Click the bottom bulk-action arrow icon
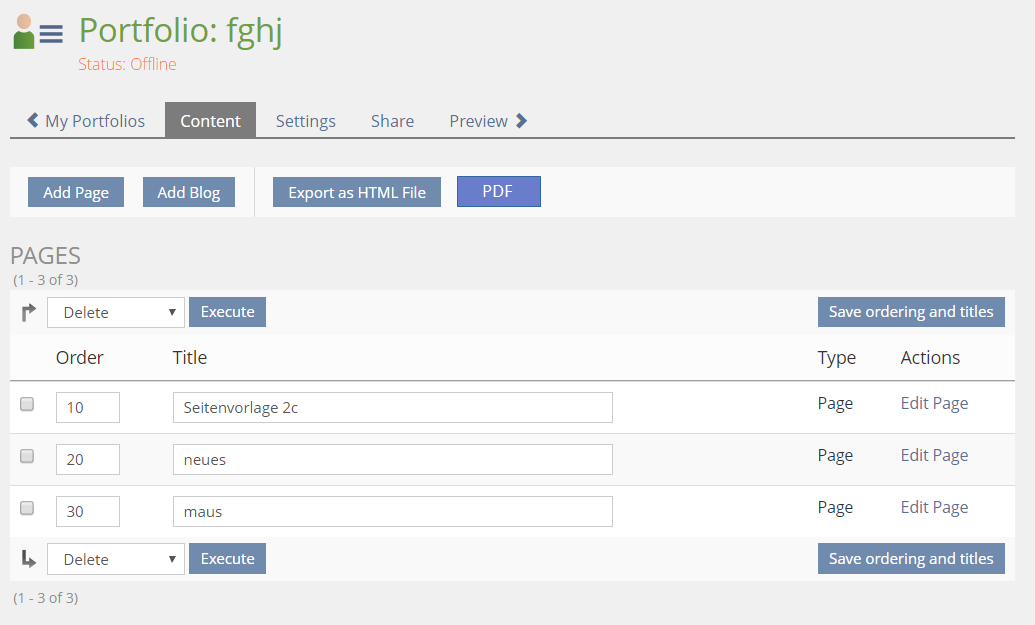Screen dimensions: 1035x625 click(28, 559)
